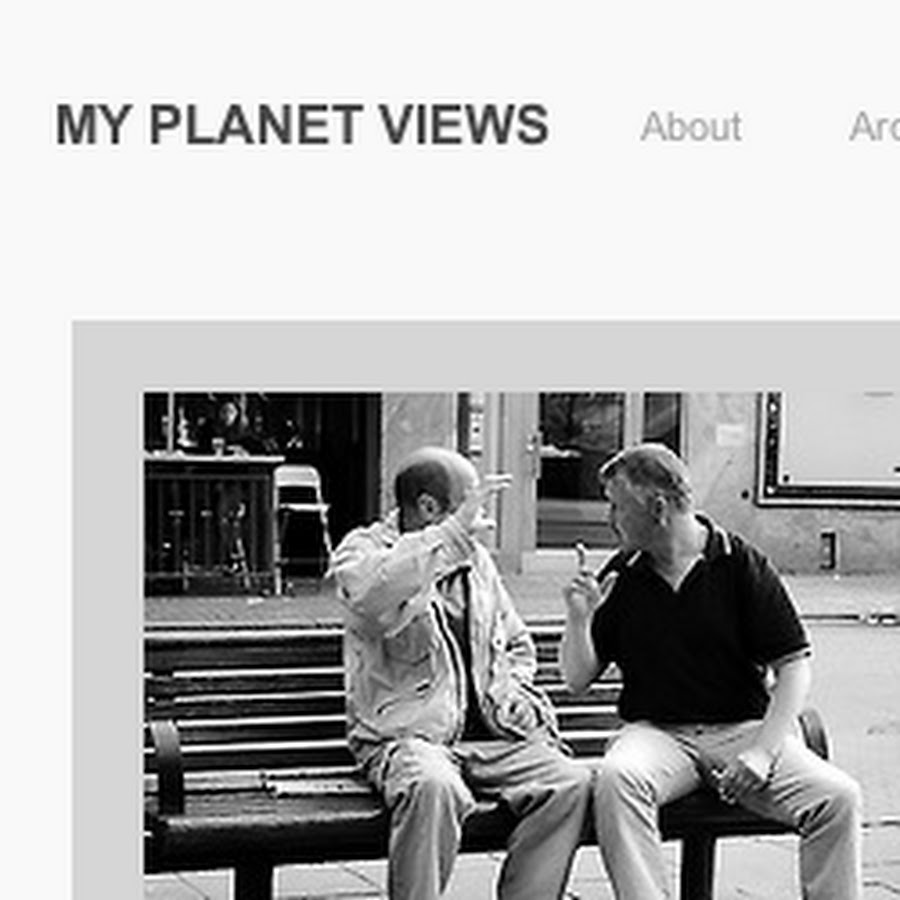This screenshot has height=900, width=900.
Task: Open the partially visible Archive menu item
Action: click(874, 127)
